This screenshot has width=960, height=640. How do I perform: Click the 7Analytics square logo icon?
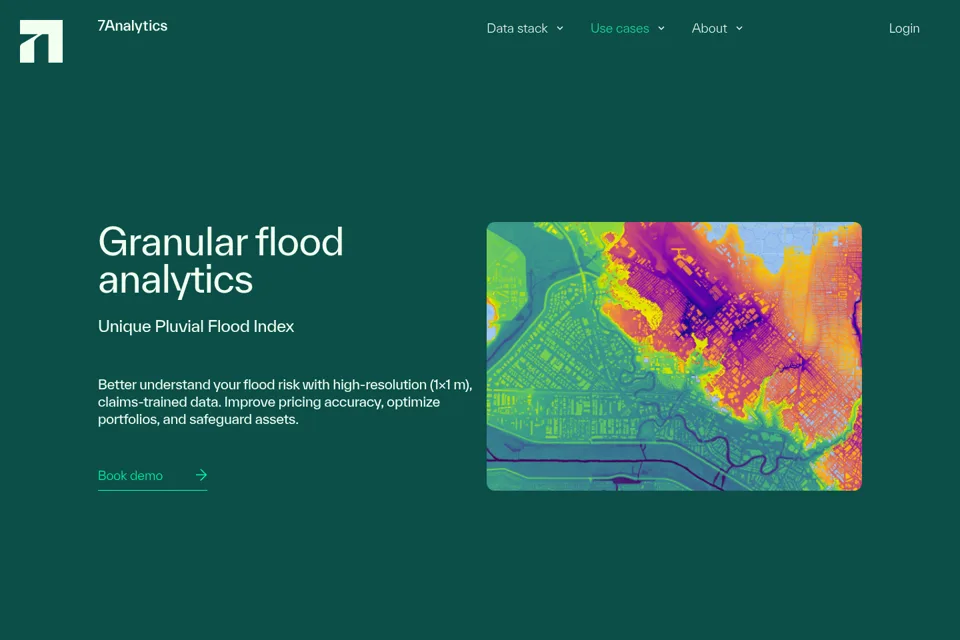tap(41, 41)
